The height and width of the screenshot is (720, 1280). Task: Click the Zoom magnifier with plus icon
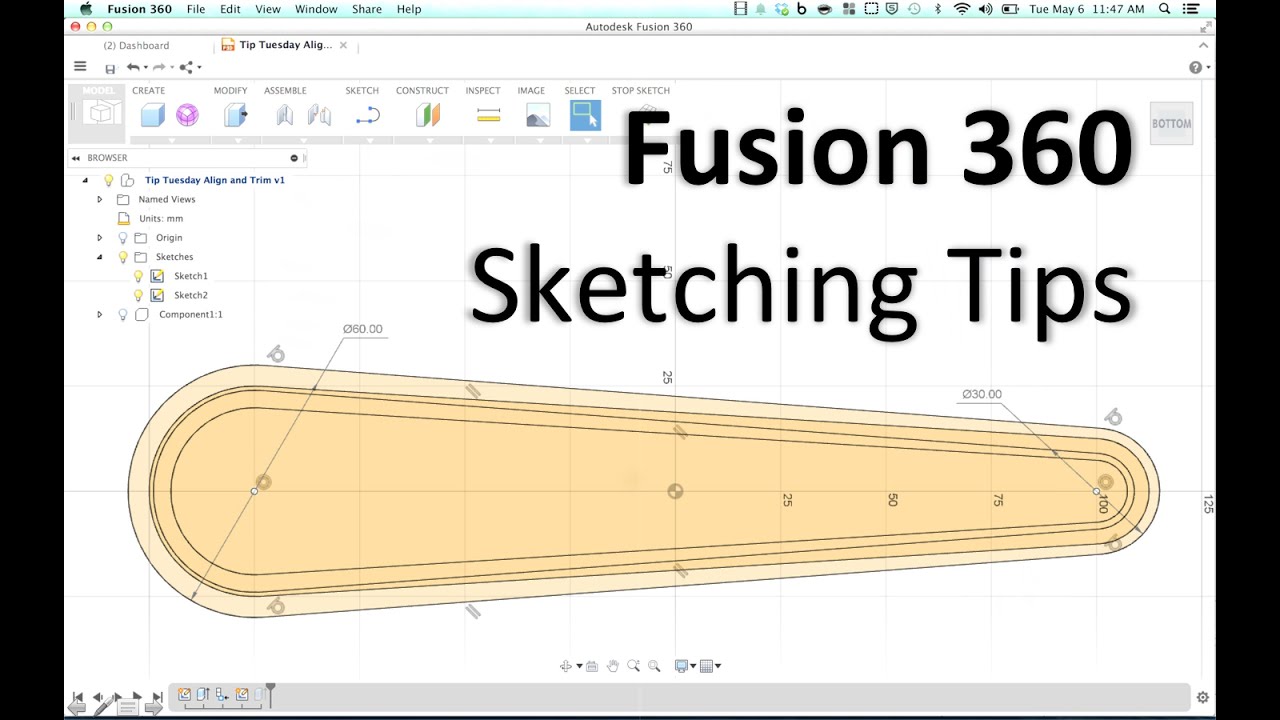click(634, 666)
